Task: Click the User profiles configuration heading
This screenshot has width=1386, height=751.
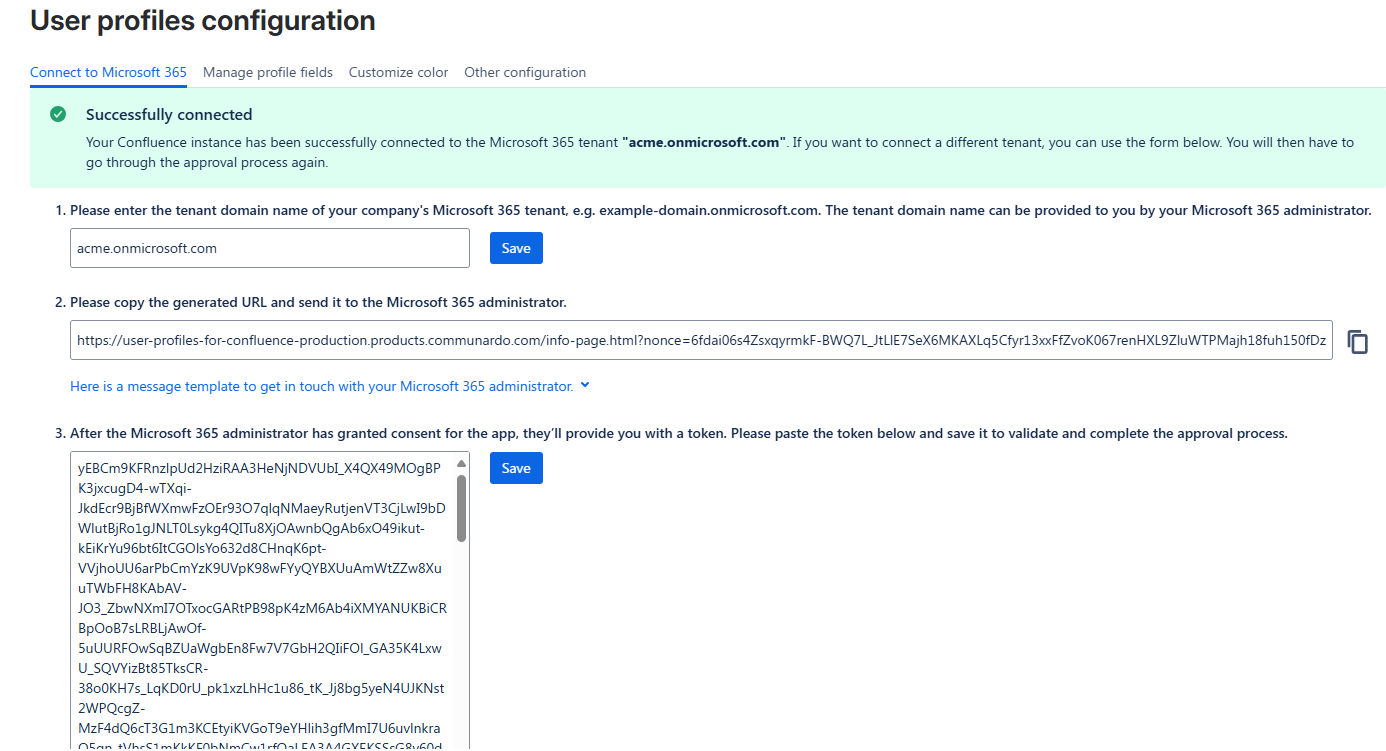Action: click(x=203, y=20)
